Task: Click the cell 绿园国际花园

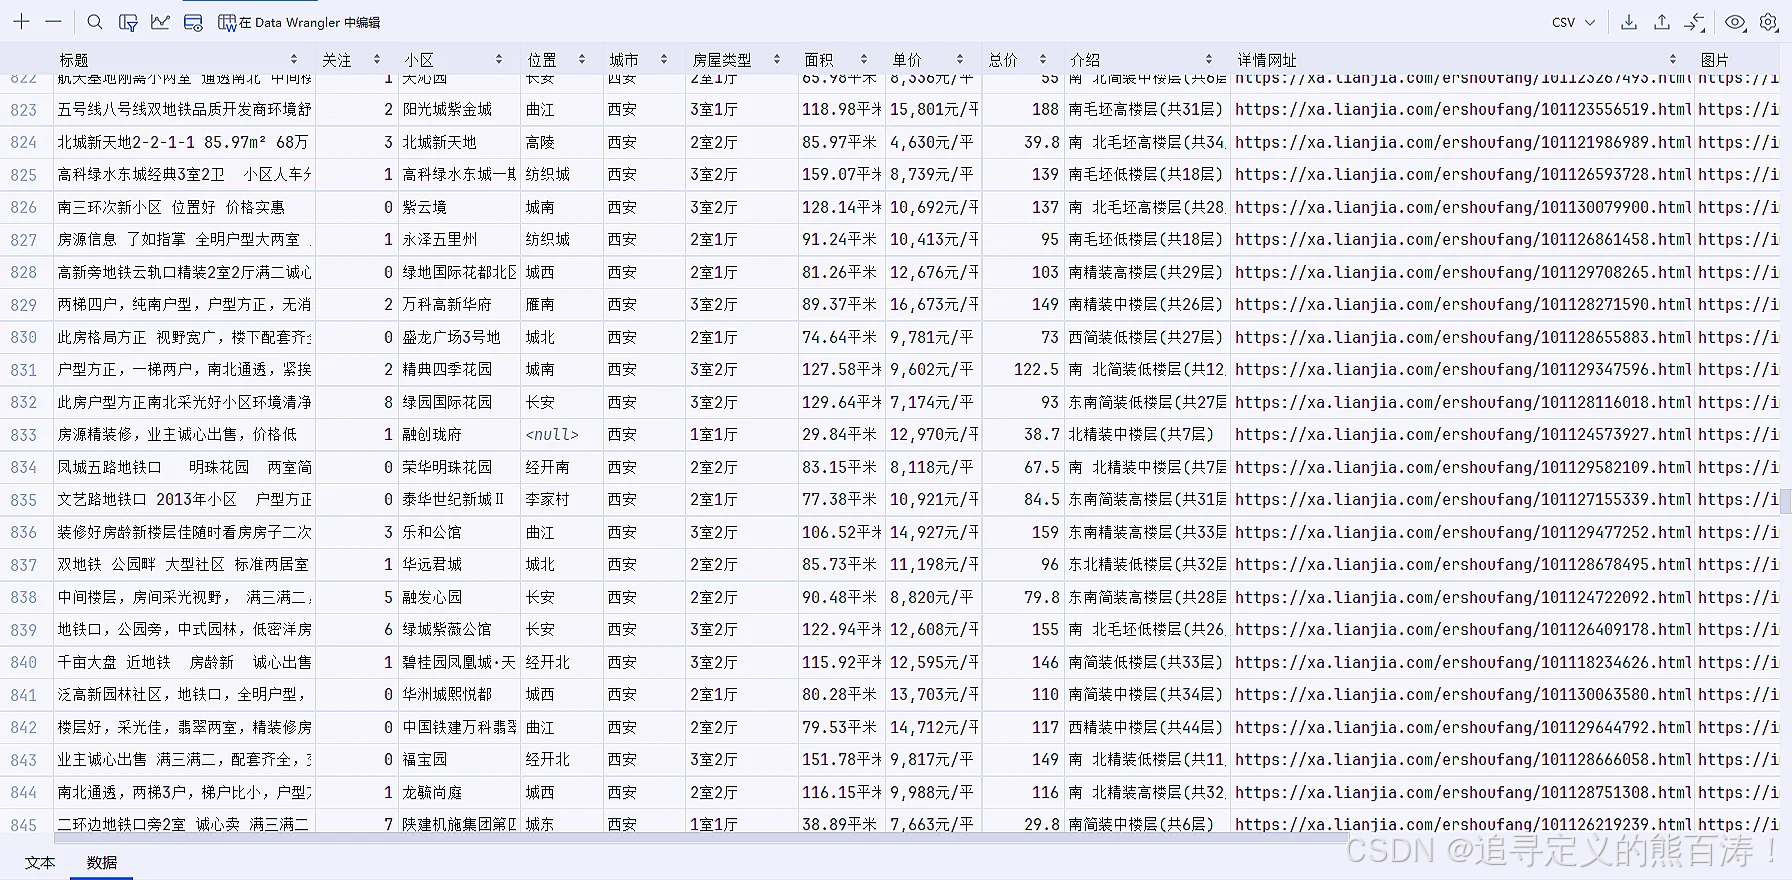Action: [x=459, y=403]
